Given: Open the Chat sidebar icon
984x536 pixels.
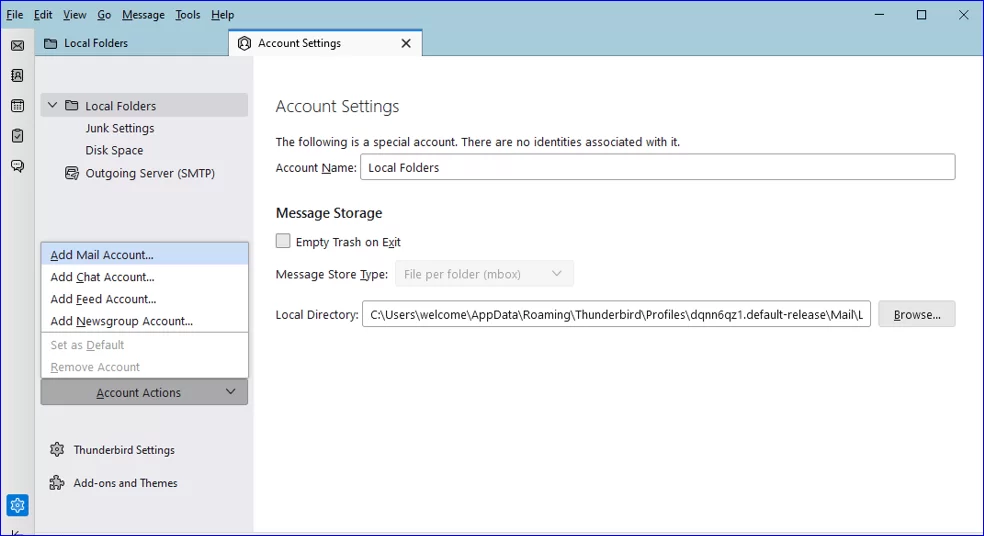Looking at the screenshot, I should [18, 166].
